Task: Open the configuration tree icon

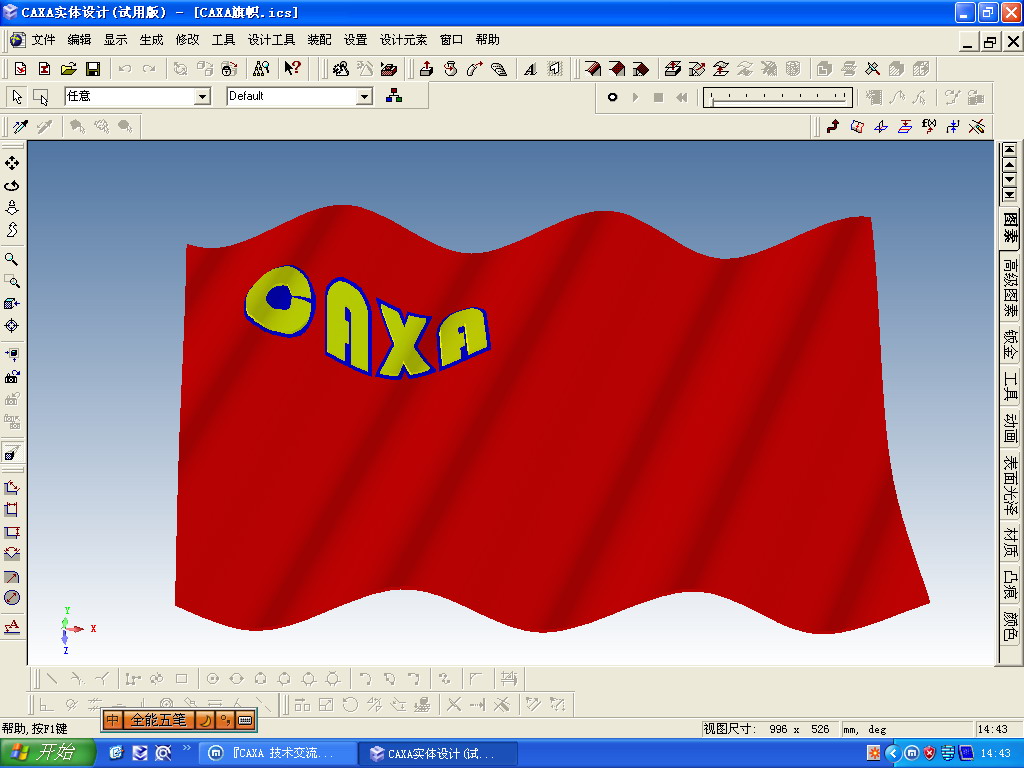Action: coord(394,96)
